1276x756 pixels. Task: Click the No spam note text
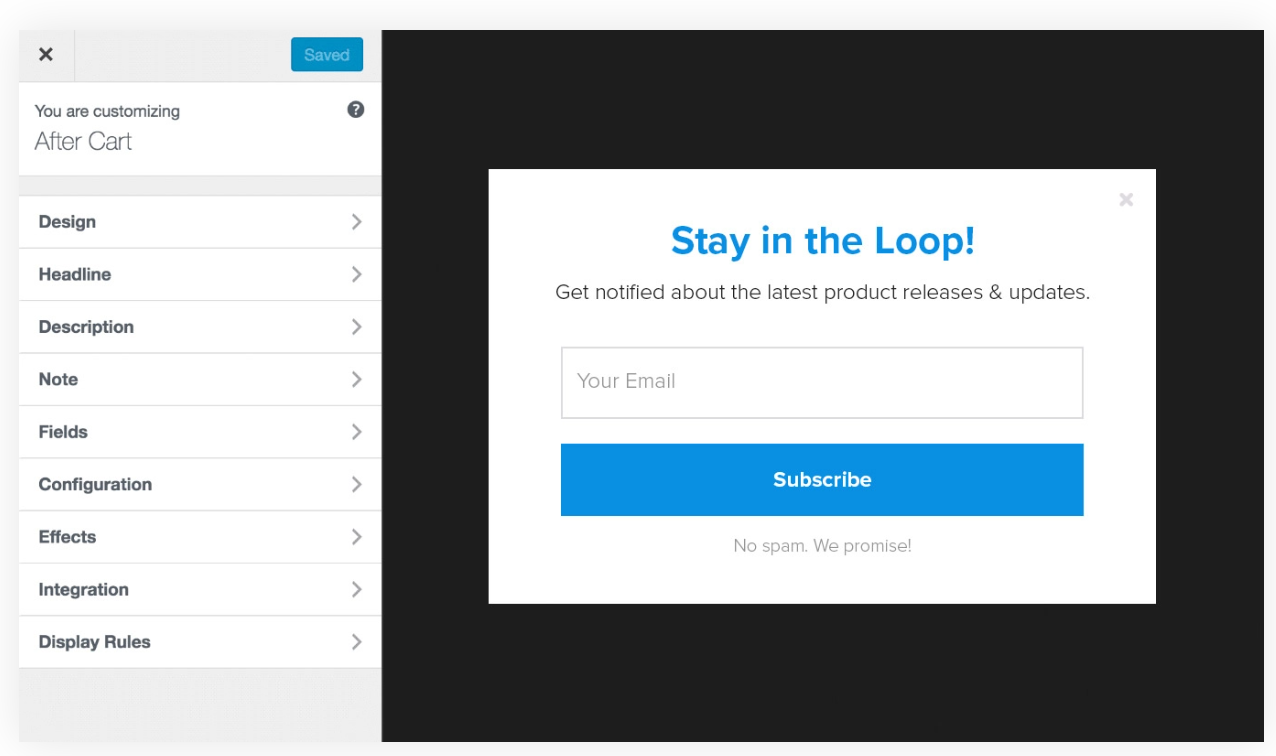[822, 546]
